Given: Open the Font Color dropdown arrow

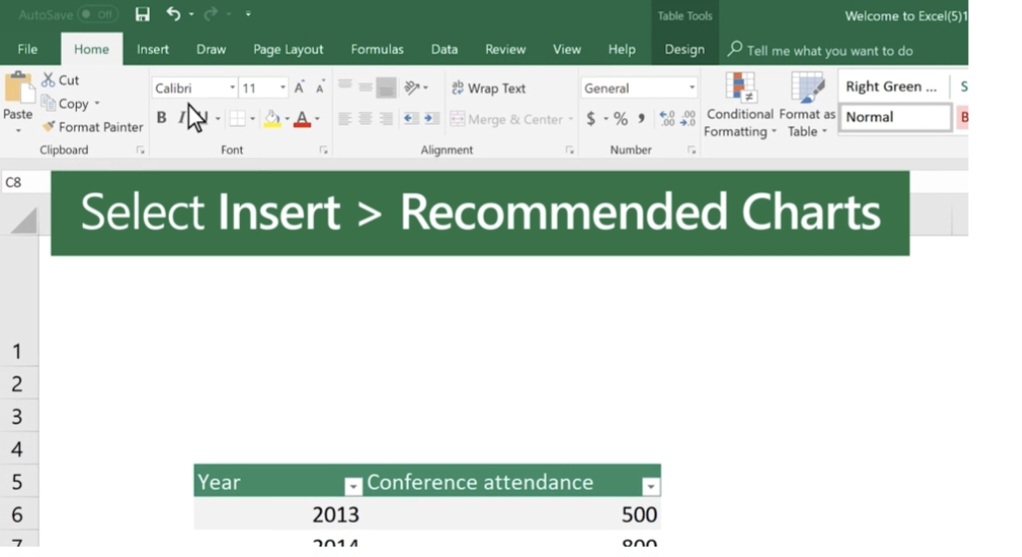Looking at the screenshot, I should (317, 119).
